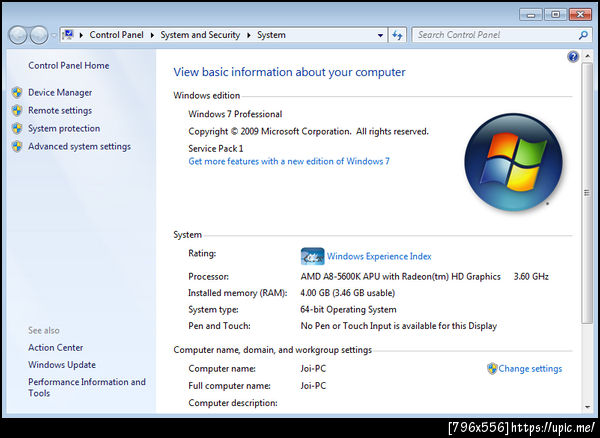Click the shield icon beside Remote settings

[17, 111]
